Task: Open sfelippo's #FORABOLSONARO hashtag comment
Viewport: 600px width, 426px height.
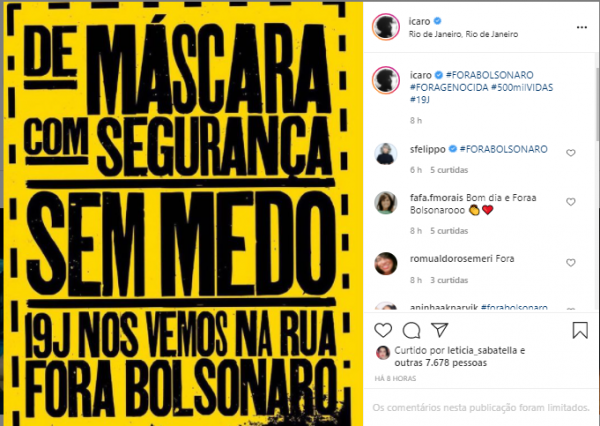Action: pyautogui.click(x=503, y=149)
